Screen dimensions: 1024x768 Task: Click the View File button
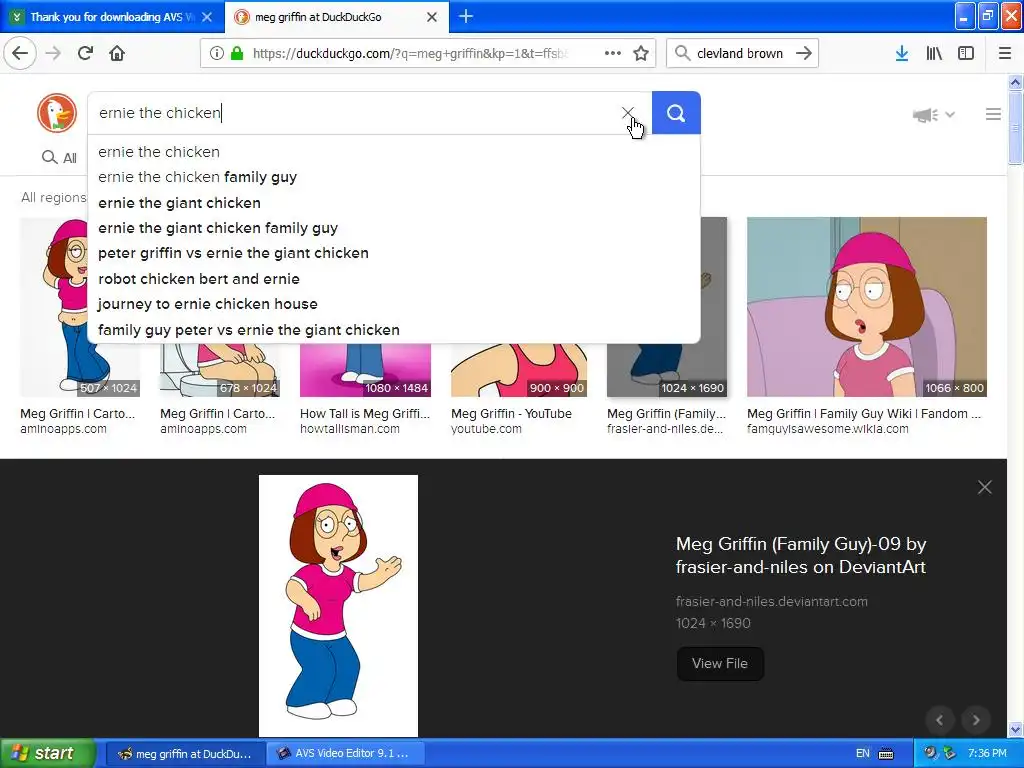point(720,664)
